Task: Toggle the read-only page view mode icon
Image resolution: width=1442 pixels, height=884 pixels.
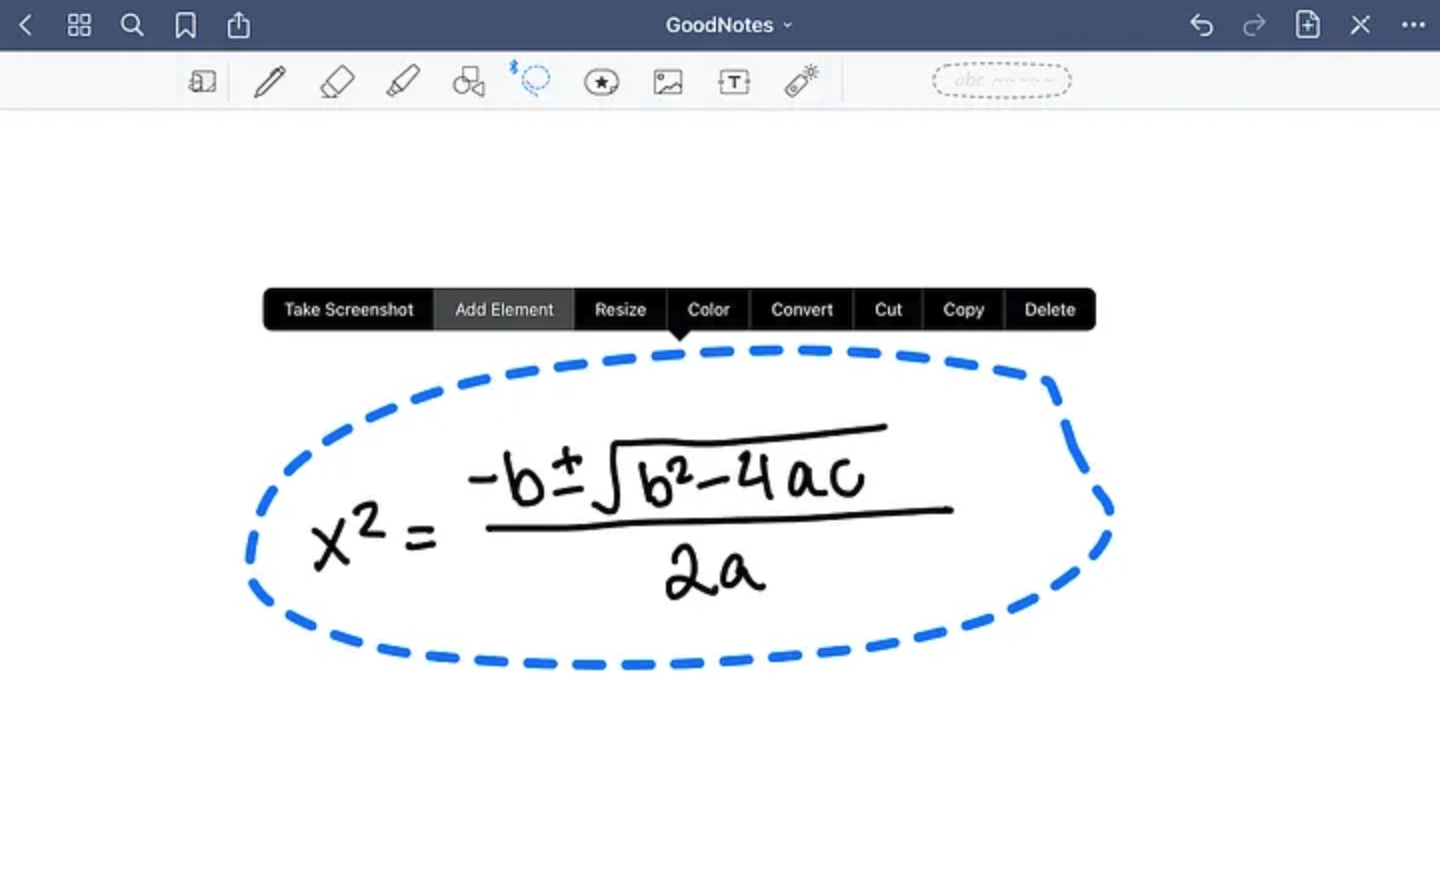Action: coord(202,82)
